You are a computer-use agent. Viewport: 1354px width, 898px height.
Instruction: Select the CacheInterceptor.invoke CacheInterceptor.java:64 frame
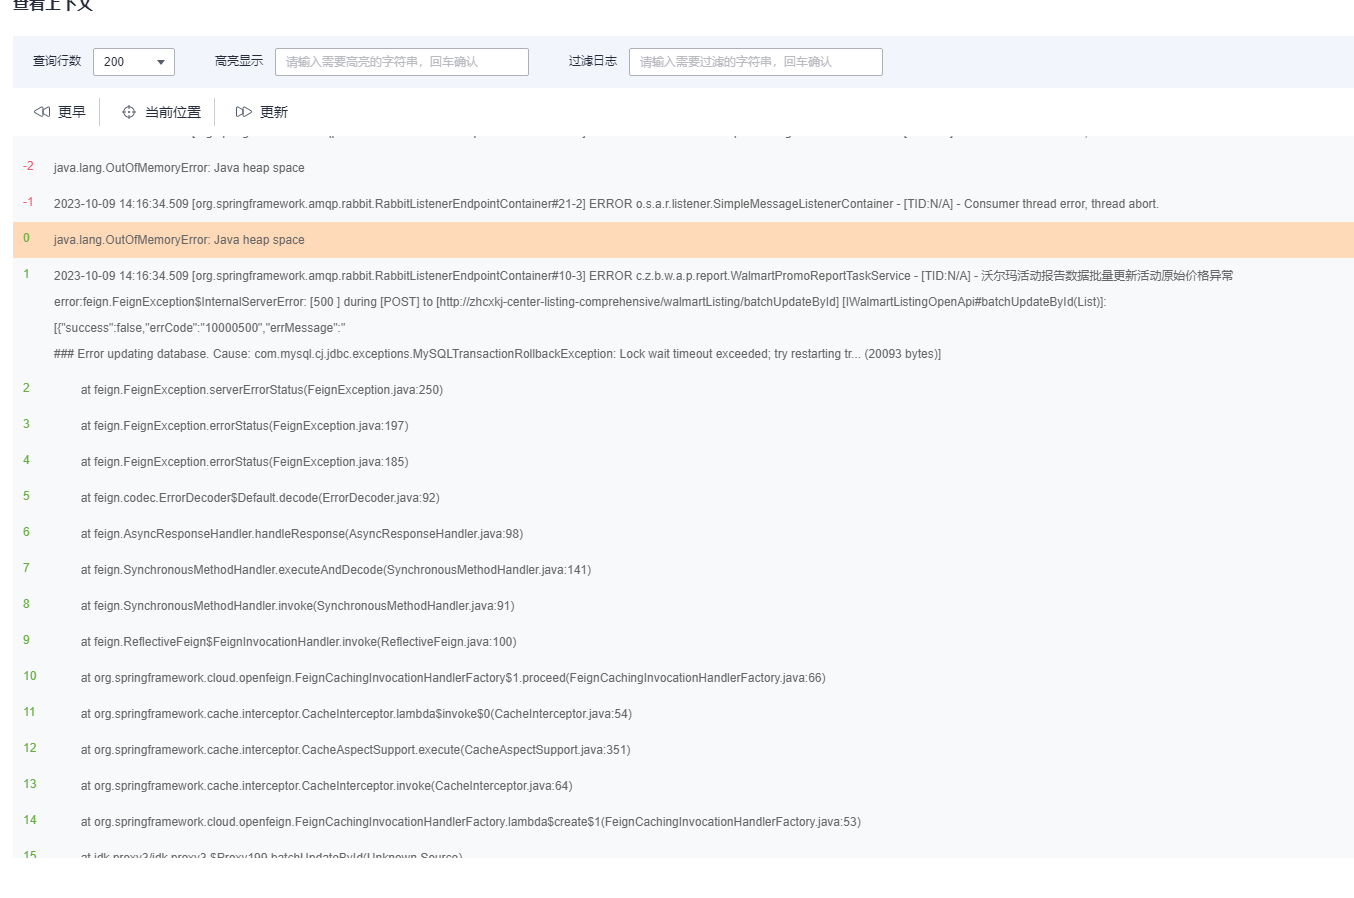pyautogui.click(x=327, y=786)
